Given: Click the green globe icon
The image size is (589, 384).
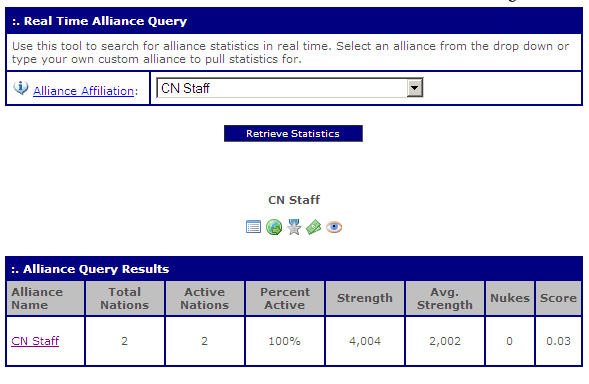Looking at the screenshot, I should (274, 227).
